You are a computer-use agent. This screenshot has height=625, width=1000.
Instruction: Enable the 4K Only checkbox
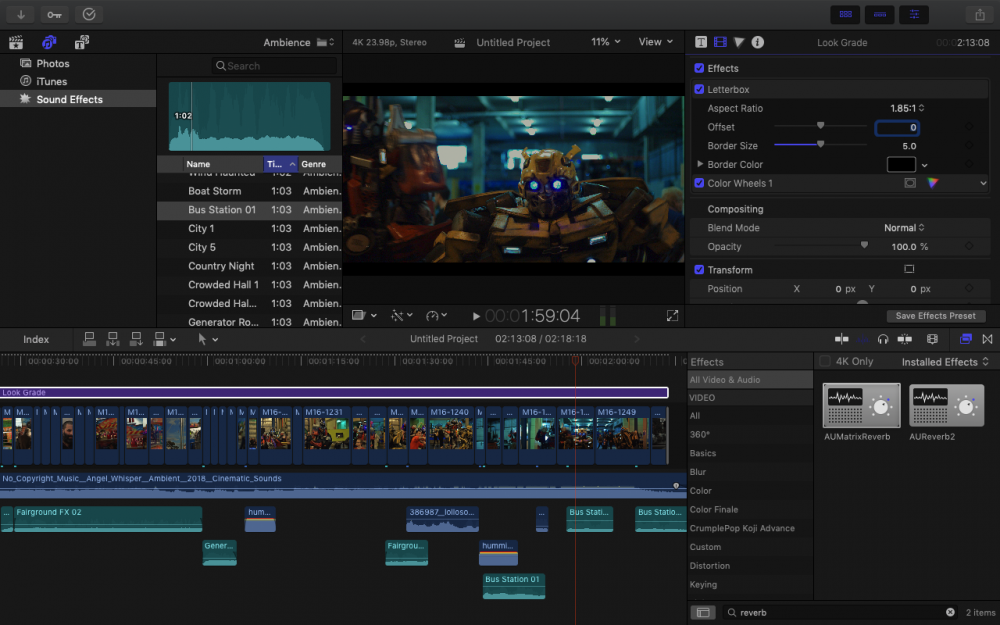(825, 361)
